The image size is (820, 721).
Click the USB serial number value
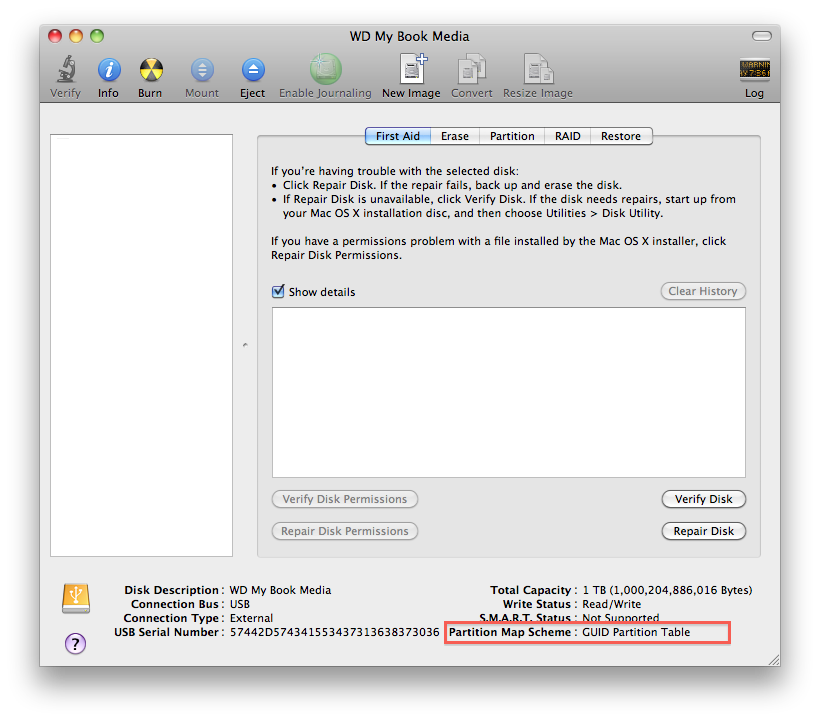(335, 632)
